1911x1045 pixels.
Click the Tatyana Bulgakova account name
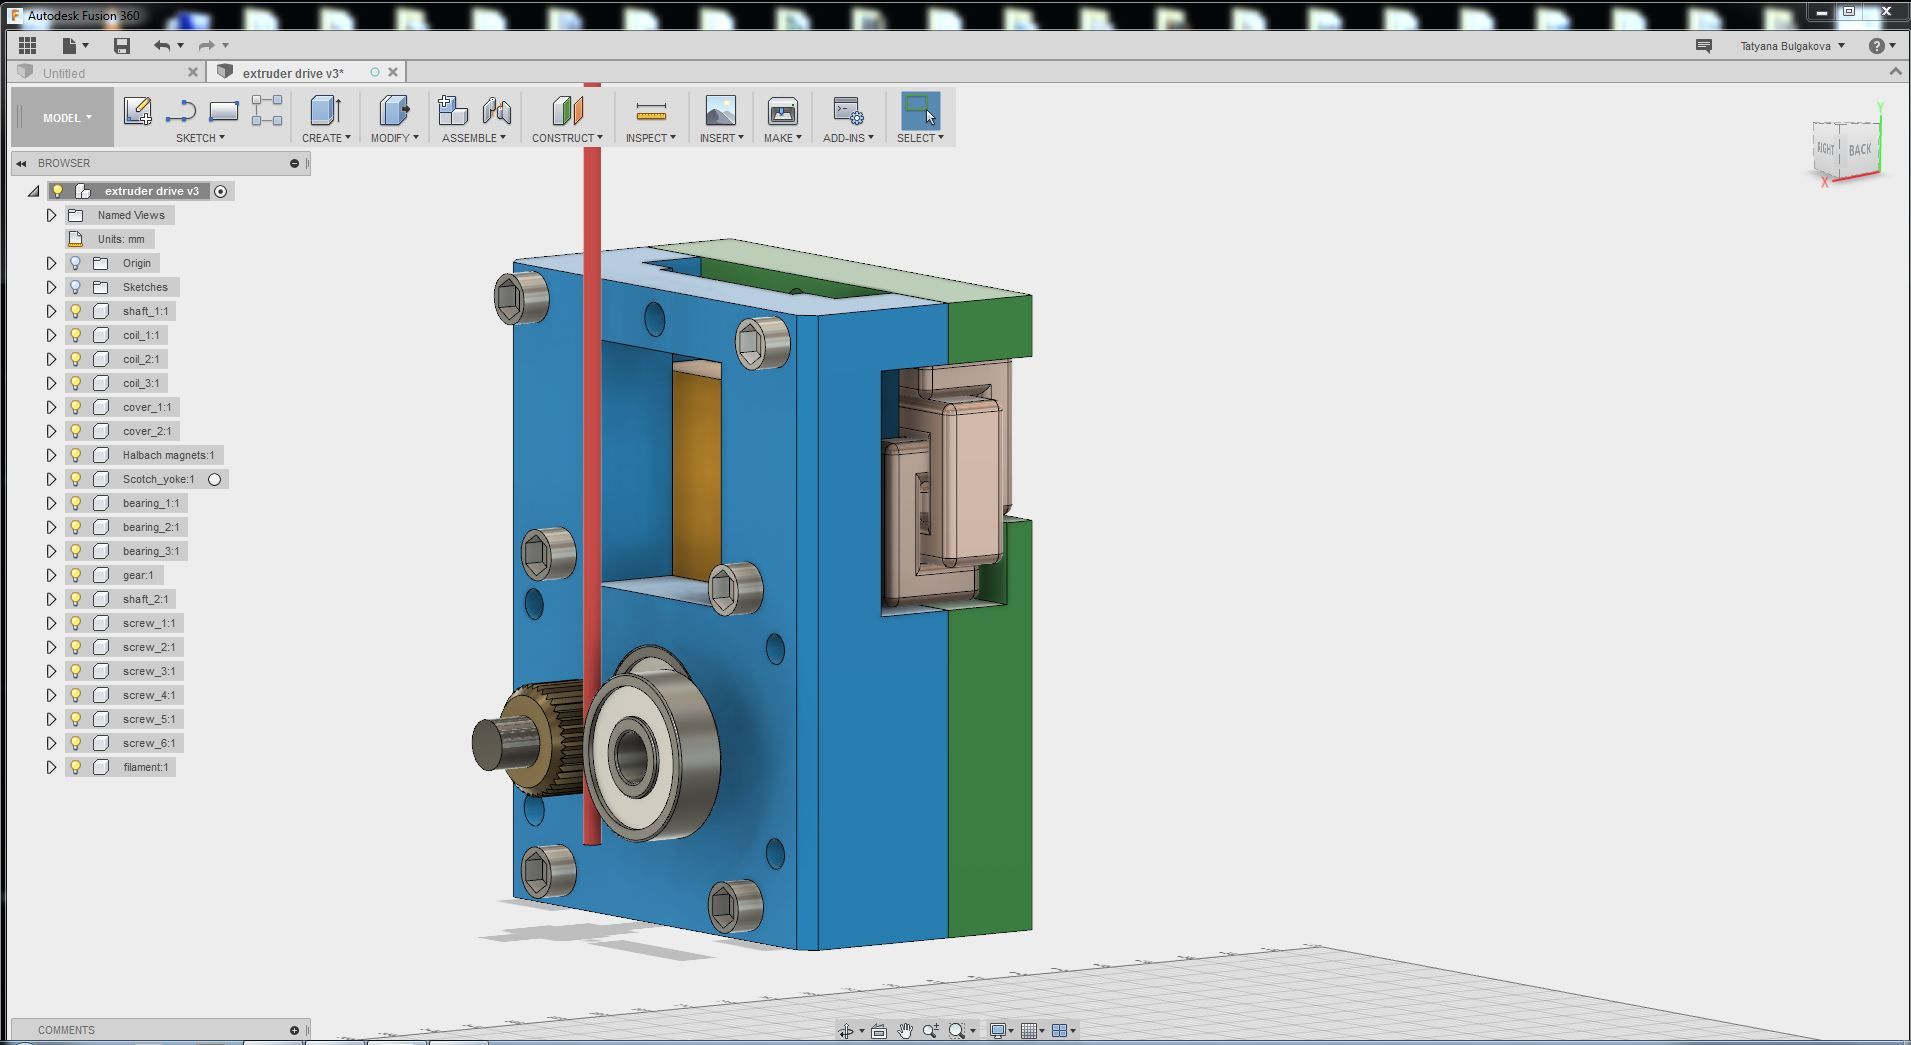tap(1789, 45)
